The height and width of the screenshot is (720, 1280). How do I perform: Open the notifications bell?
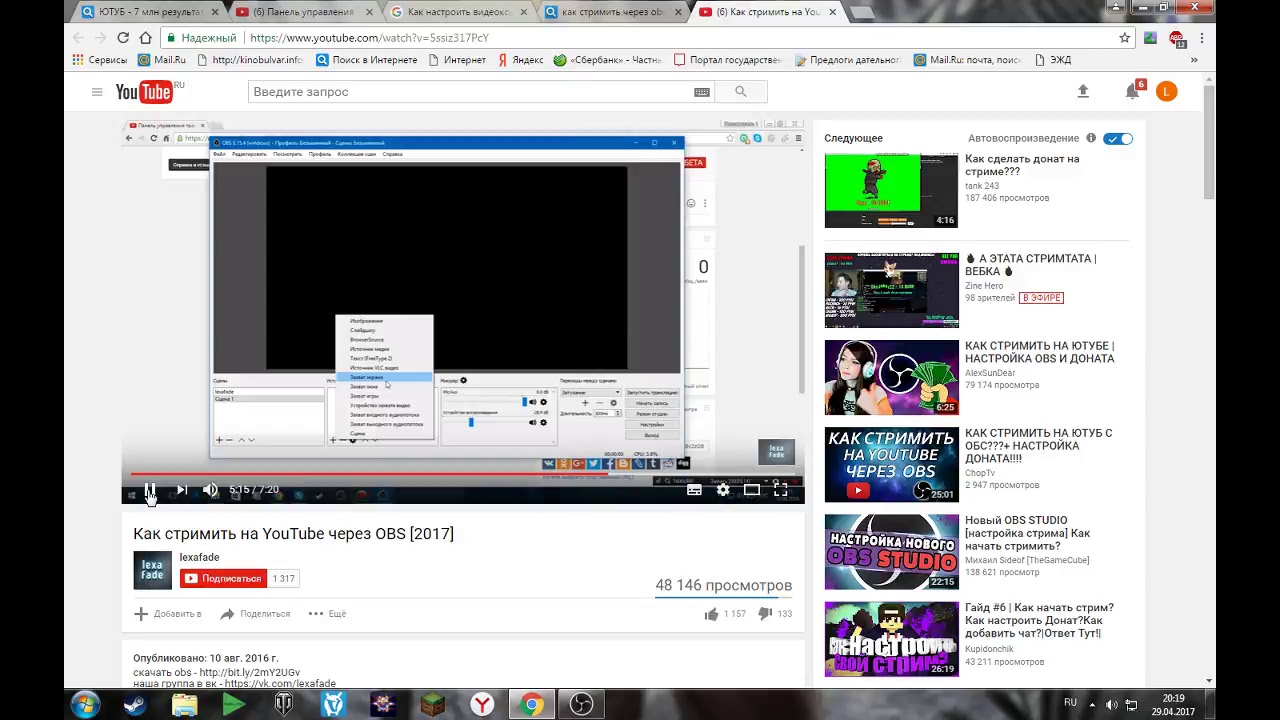[x=1133, y=92]
